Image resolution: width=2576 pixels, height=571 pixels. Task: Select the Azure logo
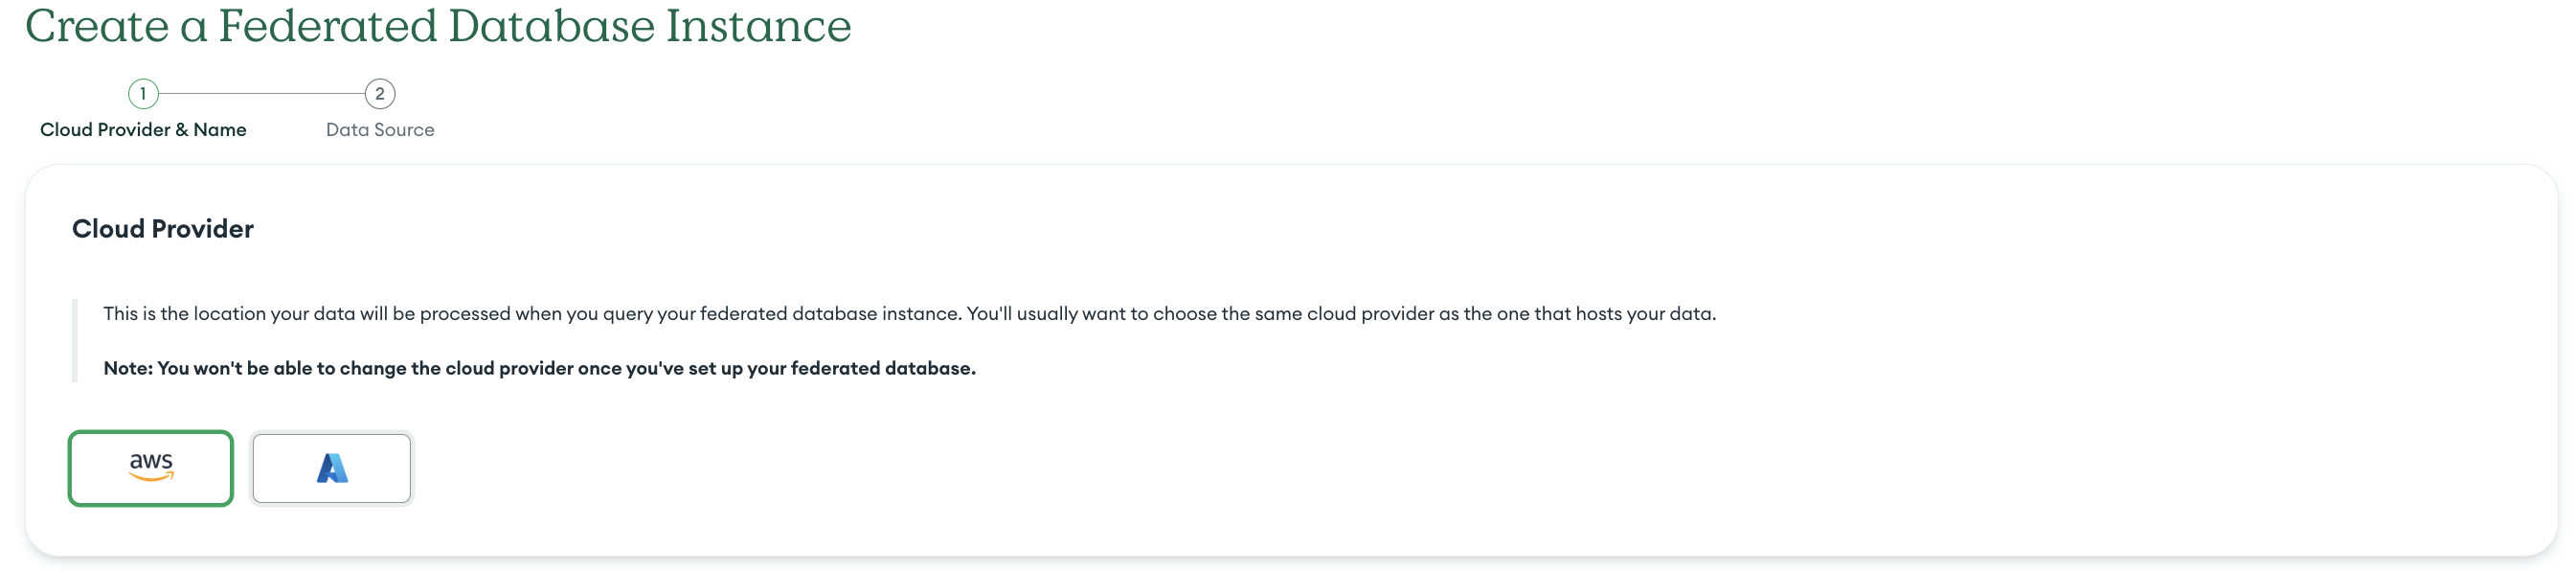point(332,468)
